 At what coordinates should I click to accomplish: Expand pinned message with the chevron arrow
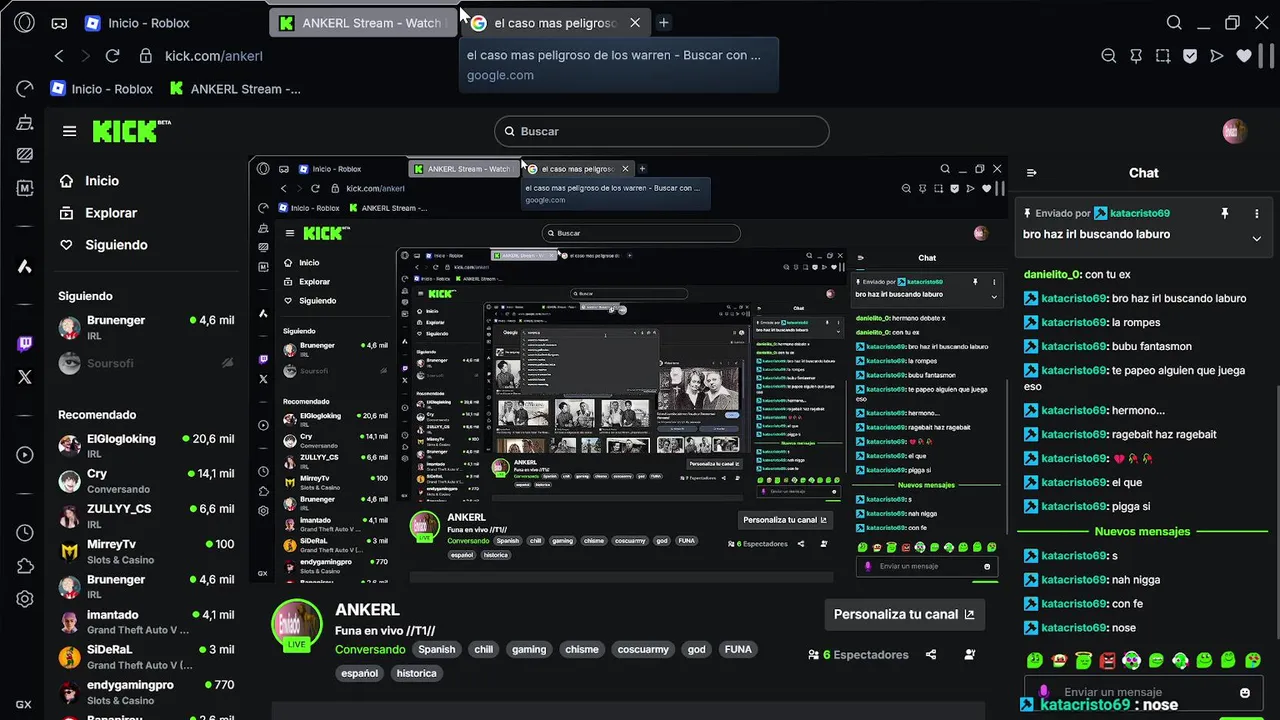pos(1257,238)
